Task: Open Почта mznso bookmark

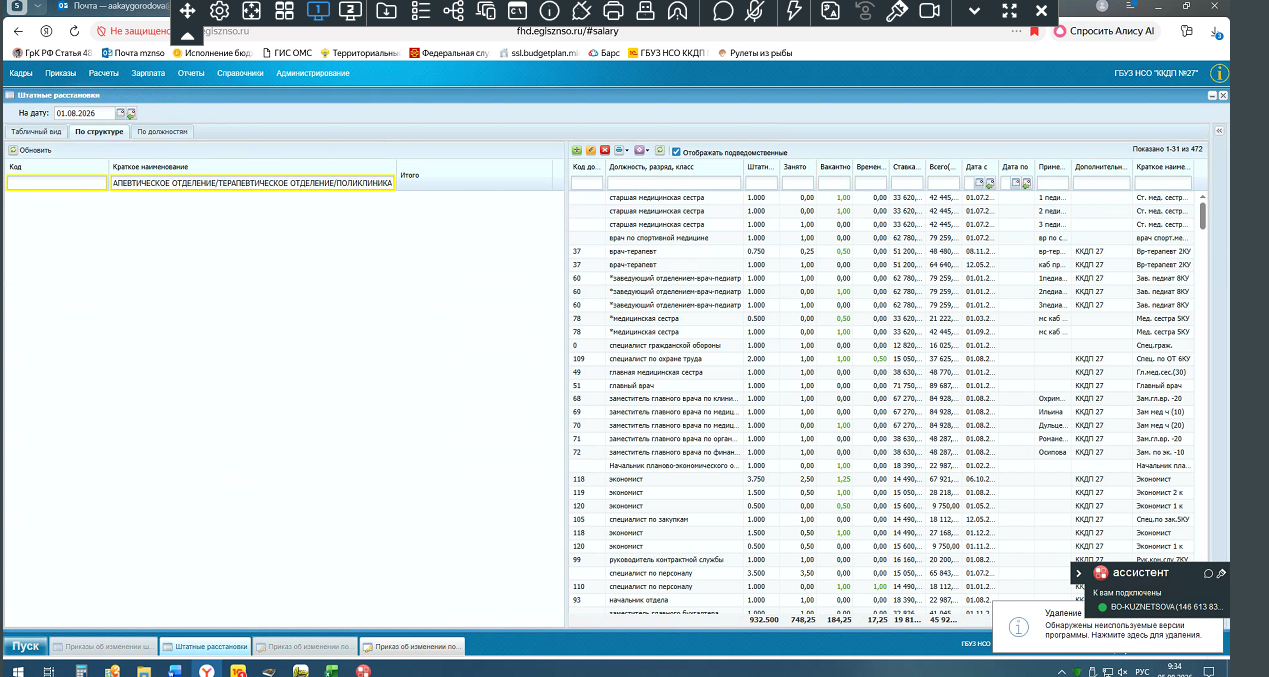Action: [x=133, y=52]
